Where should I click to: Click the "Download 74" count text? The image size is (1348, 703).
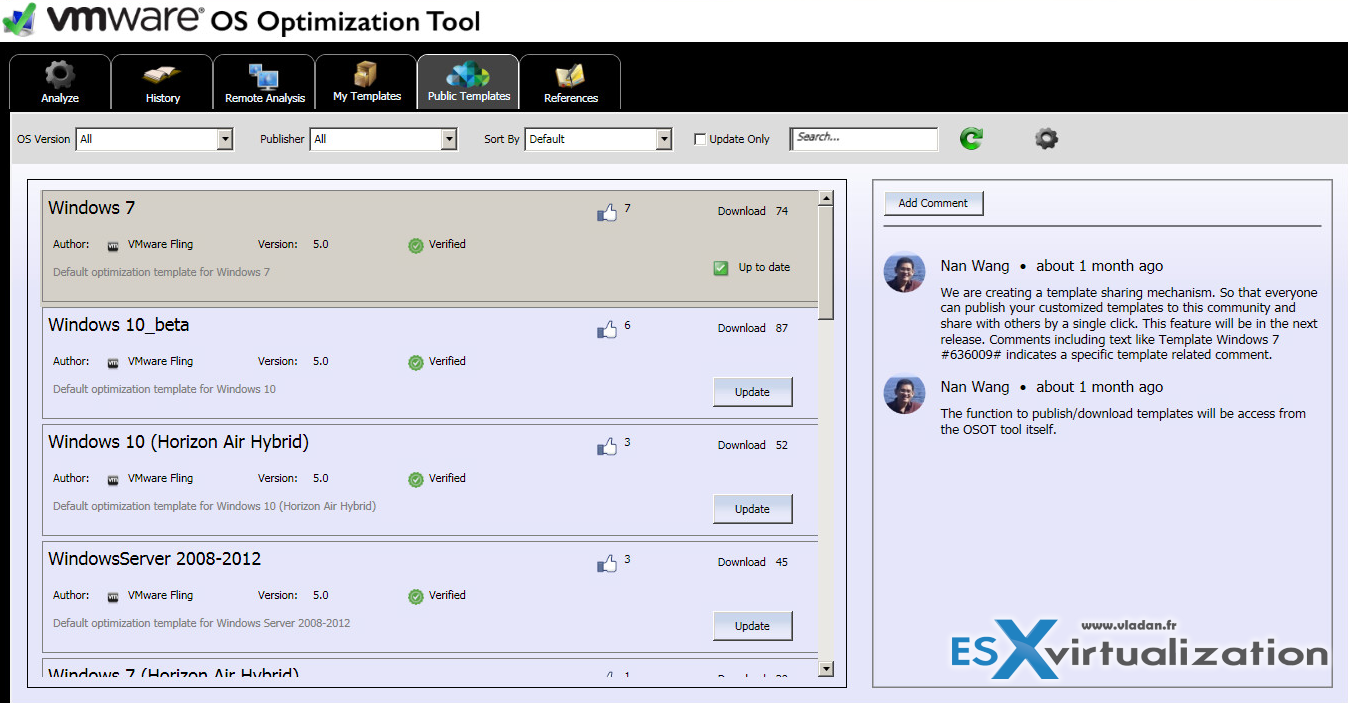pos(753,212)
